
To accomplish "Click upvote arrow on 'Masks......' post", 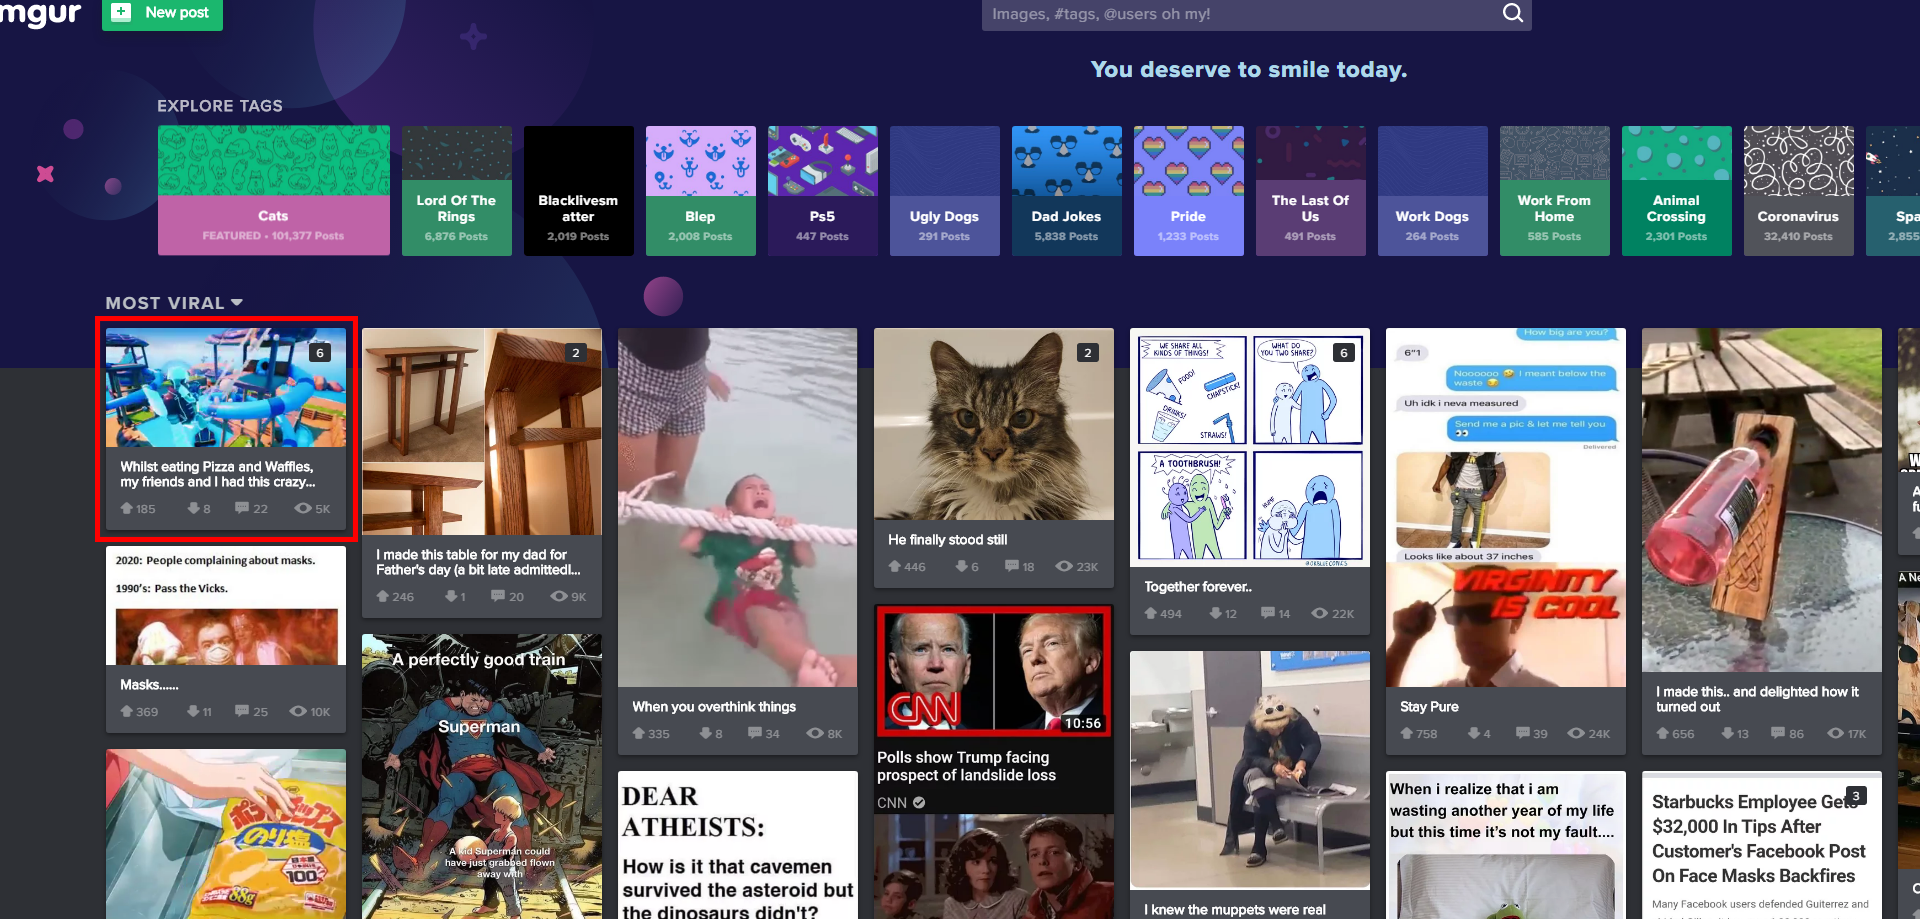I will pyautogui.click(x=127, y=711).
